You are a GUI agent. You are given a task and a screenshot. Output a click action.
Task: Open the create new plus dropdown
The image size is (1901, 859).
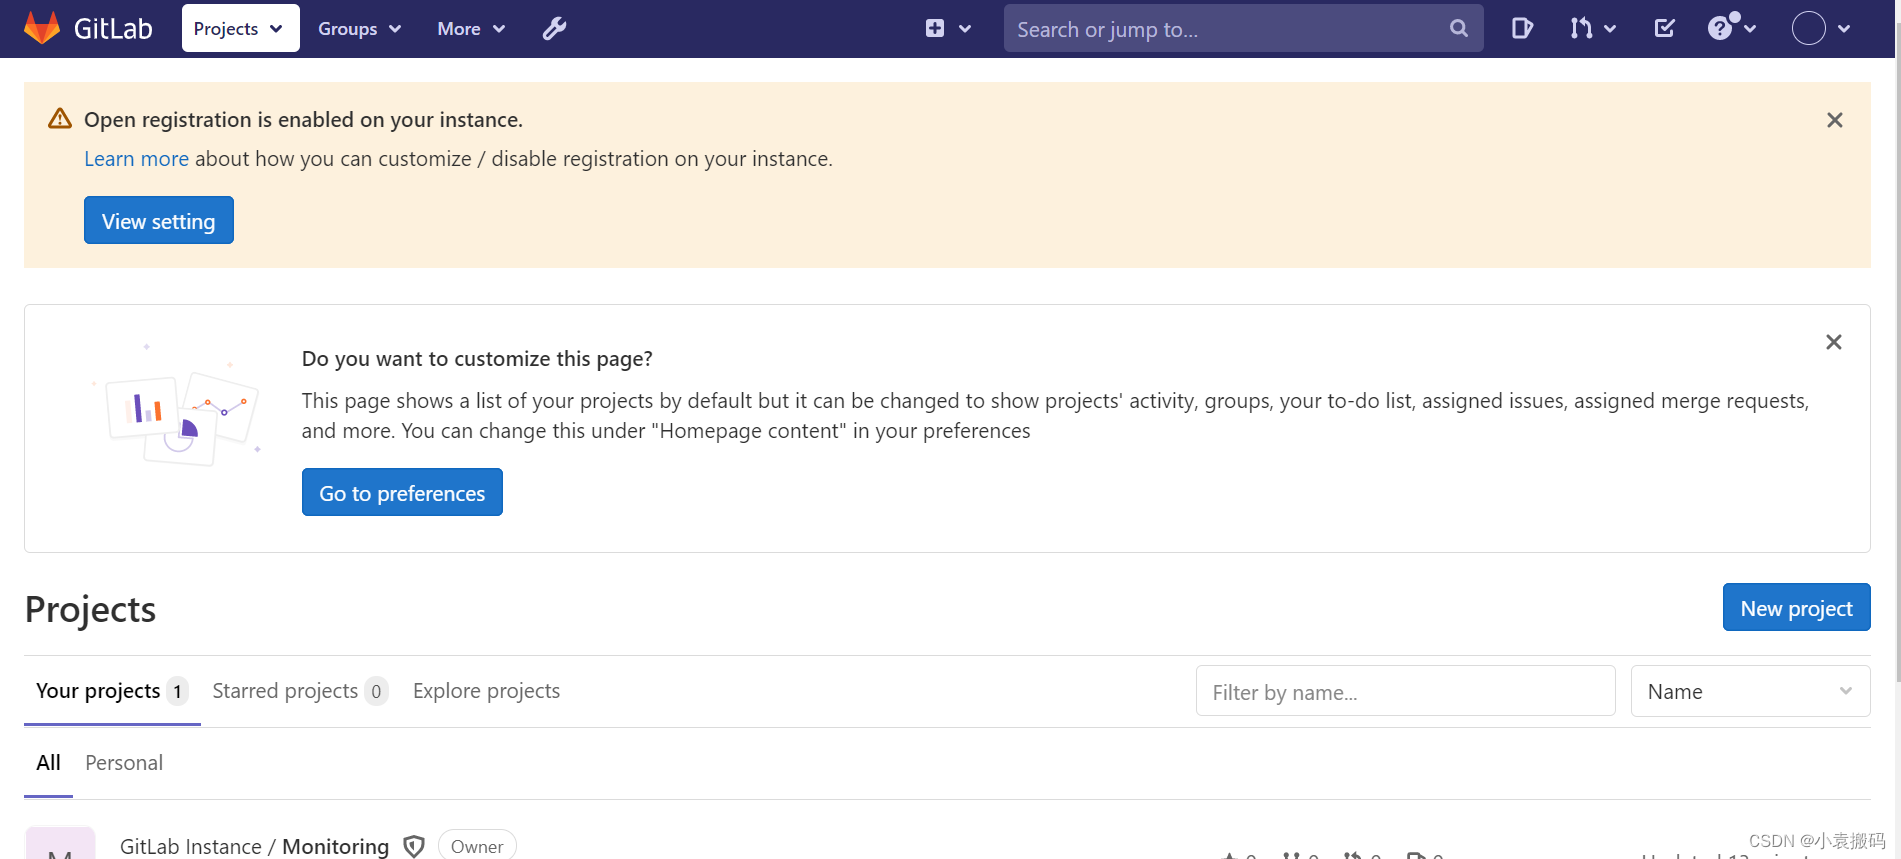pyautogui.click(x=948, y=29)
